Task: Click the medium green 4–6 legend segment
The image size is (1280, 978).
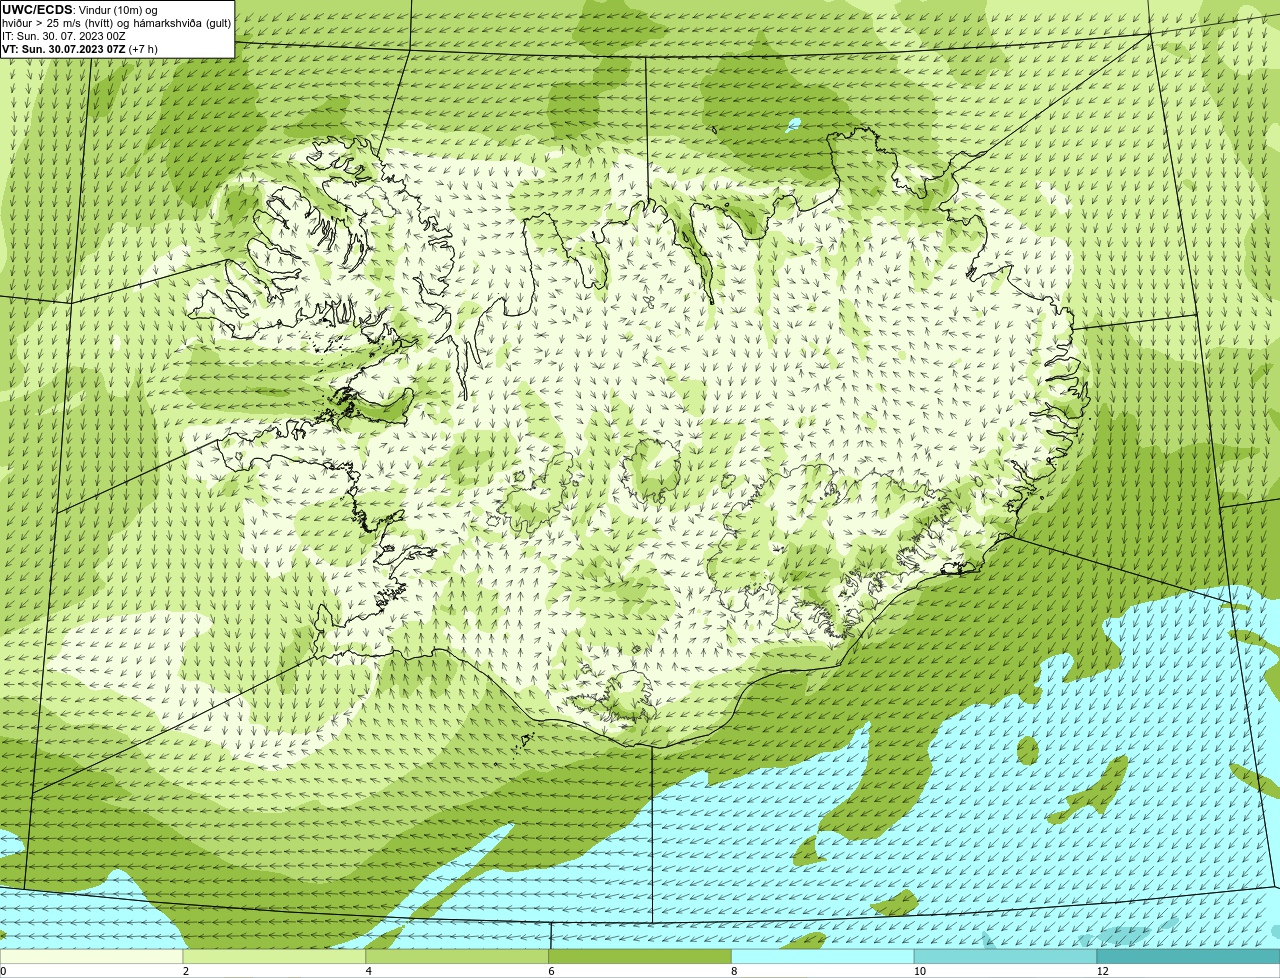Action: pos(457,957)
